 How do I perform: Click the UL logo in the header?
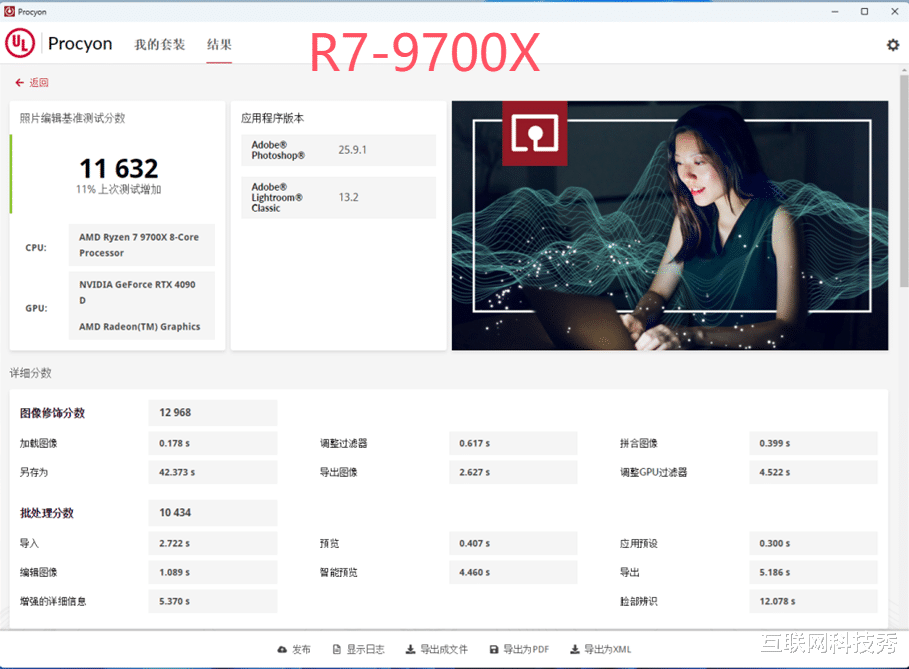[19, 44]
